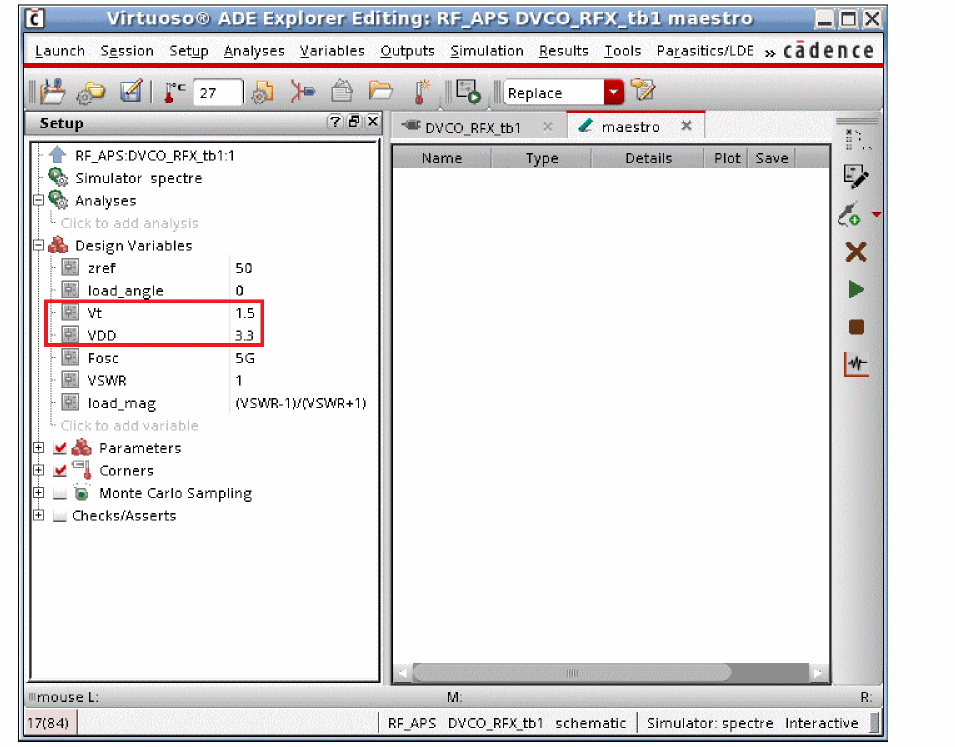Select the load_mag variable row

[214, 403]
